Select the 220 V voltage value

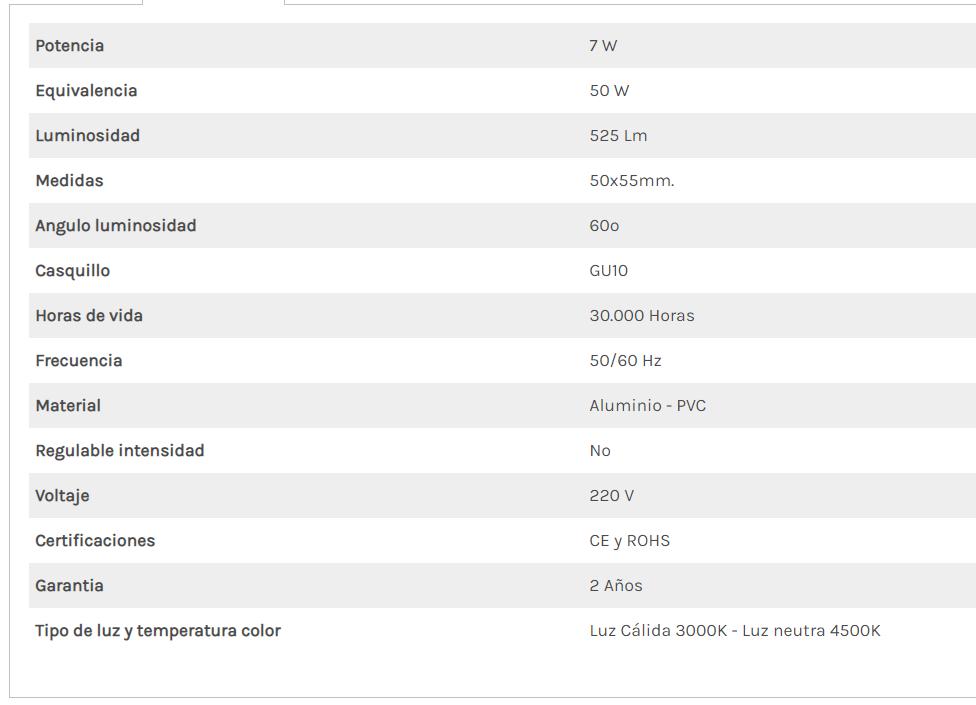coord(611,496)
